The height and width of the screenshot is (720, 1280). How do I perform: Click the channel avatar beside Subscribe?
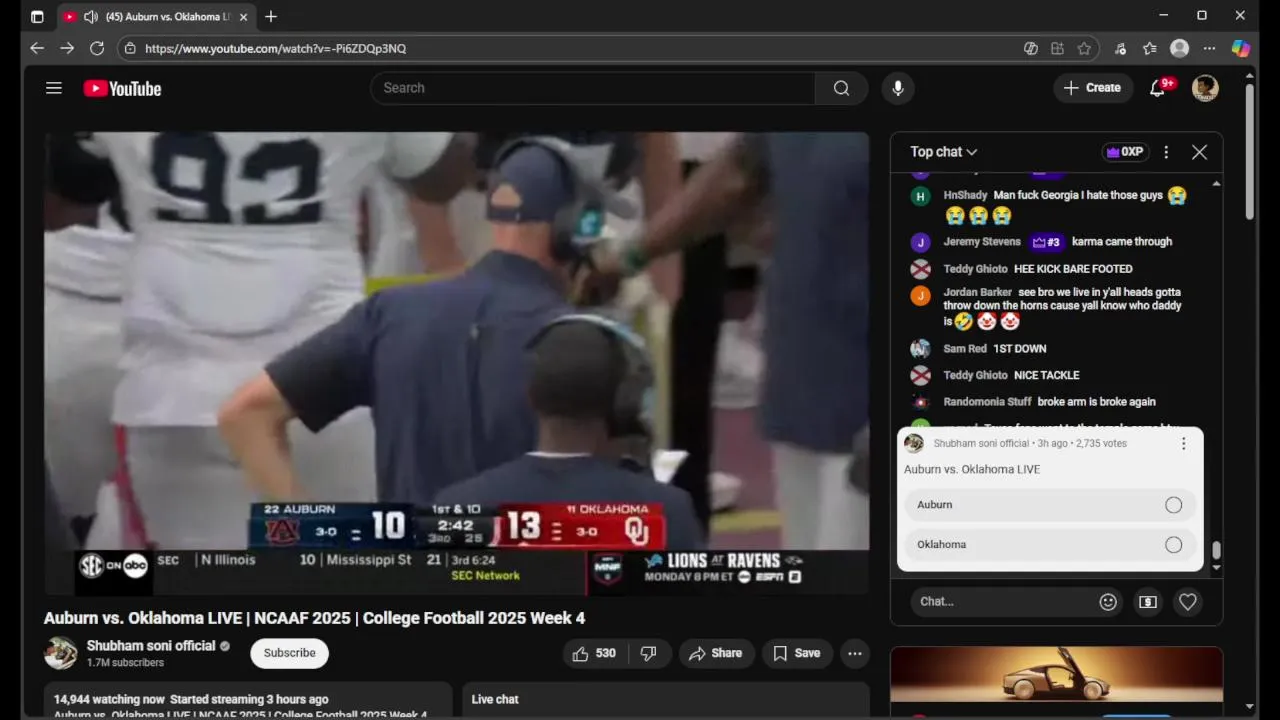coord(61,653)
